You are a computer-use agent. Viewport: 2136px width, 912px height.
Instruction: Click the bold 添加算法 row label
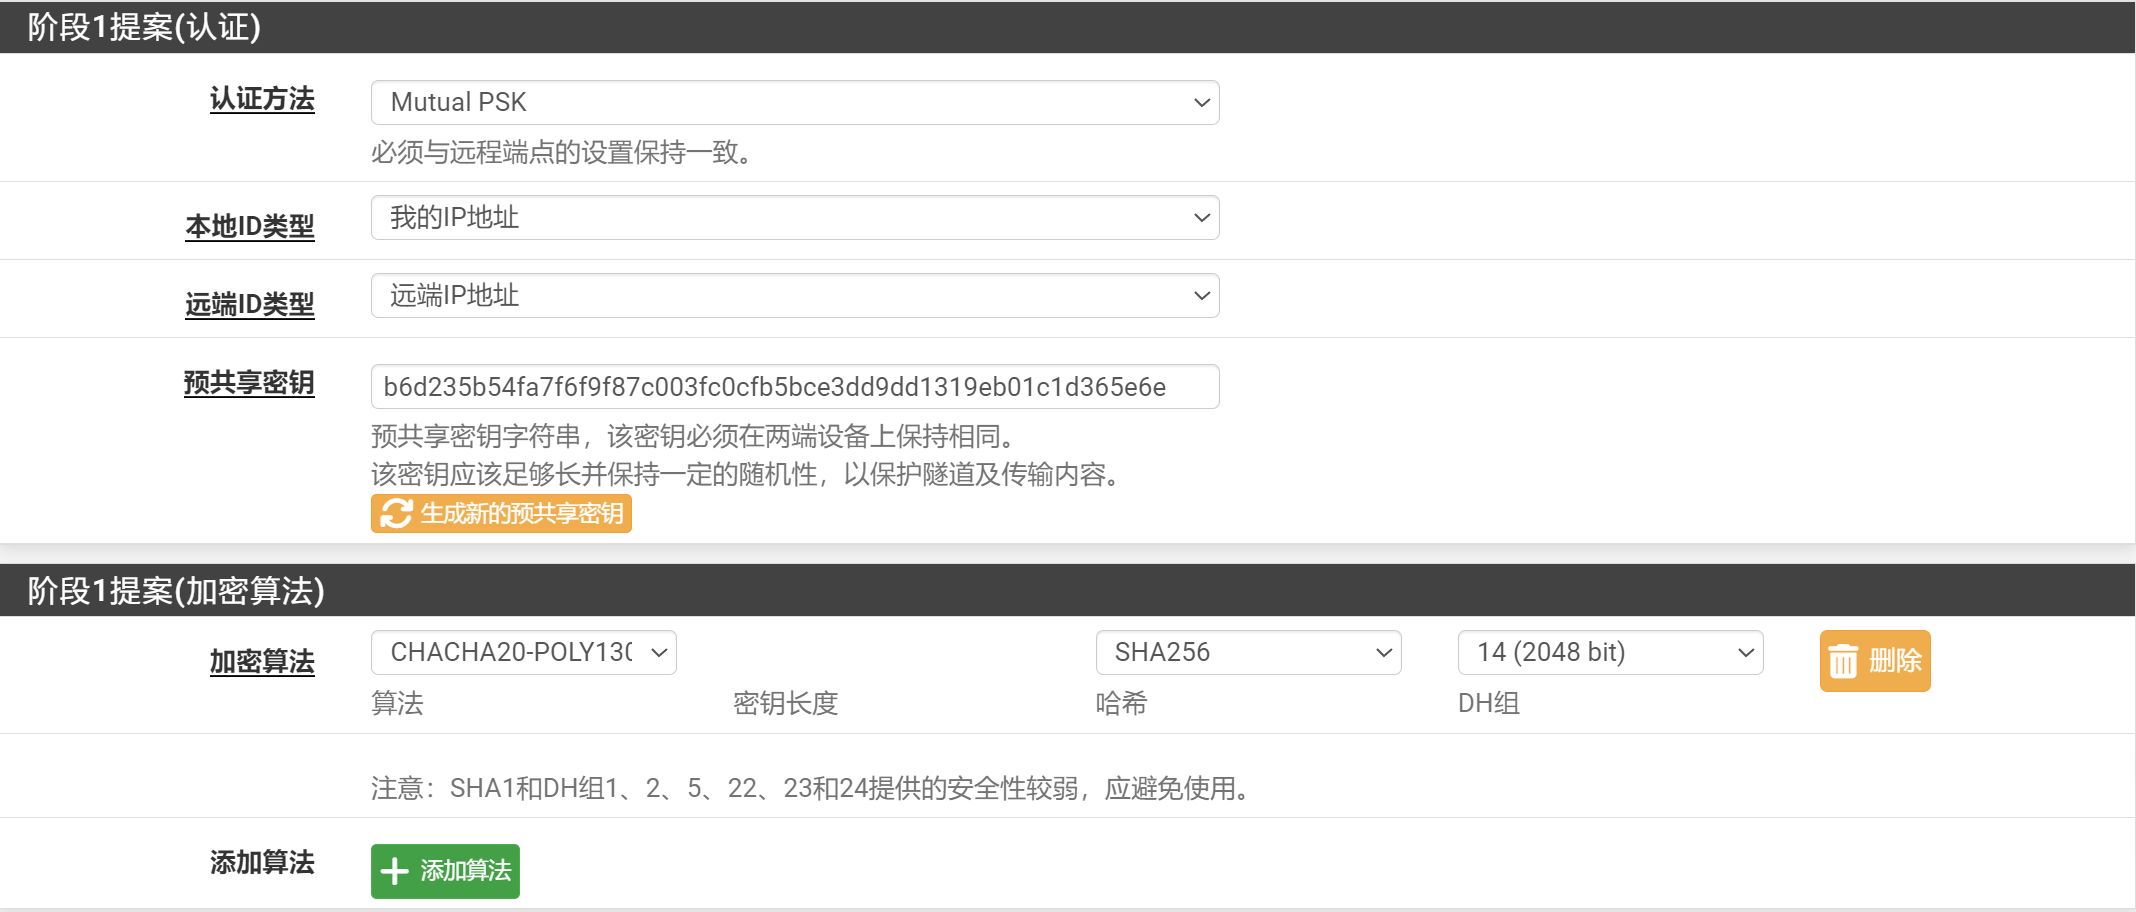pyautogui.click(x=262, y=862)
